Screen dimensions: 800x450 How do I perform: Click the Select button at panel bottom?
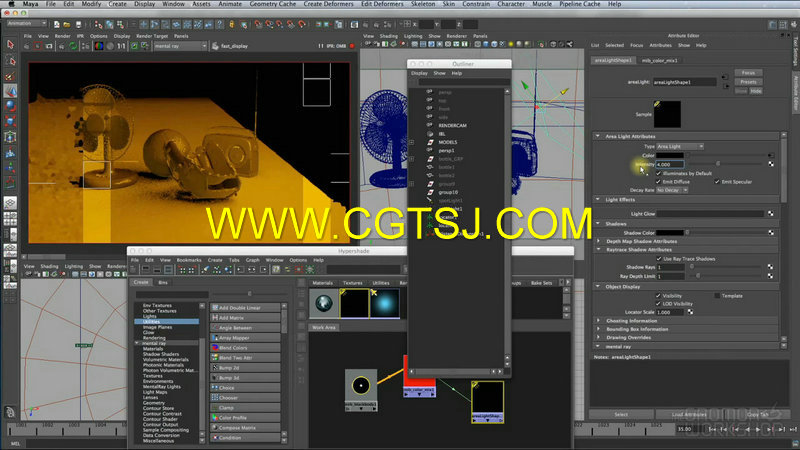click(x=621, y=414)
